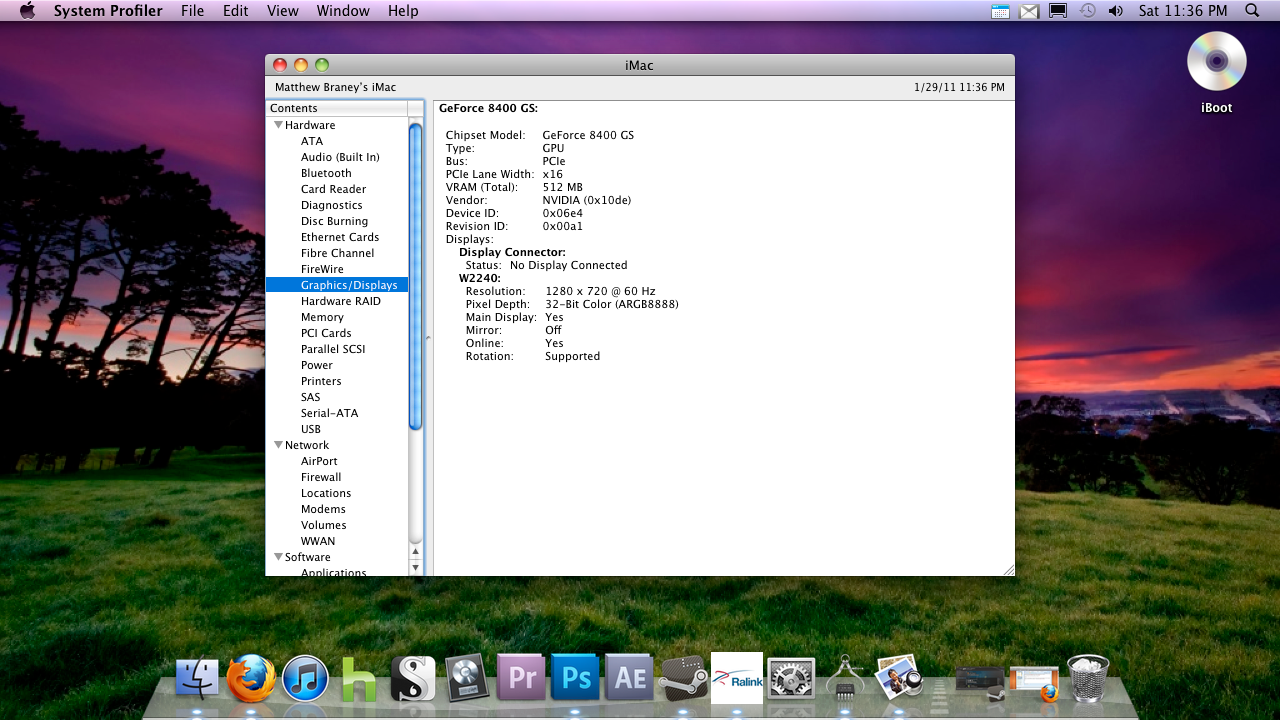The height and width of the screenshot is (720, 1280).
Task: Open Preview from the Dock
Action: (898, 678)
